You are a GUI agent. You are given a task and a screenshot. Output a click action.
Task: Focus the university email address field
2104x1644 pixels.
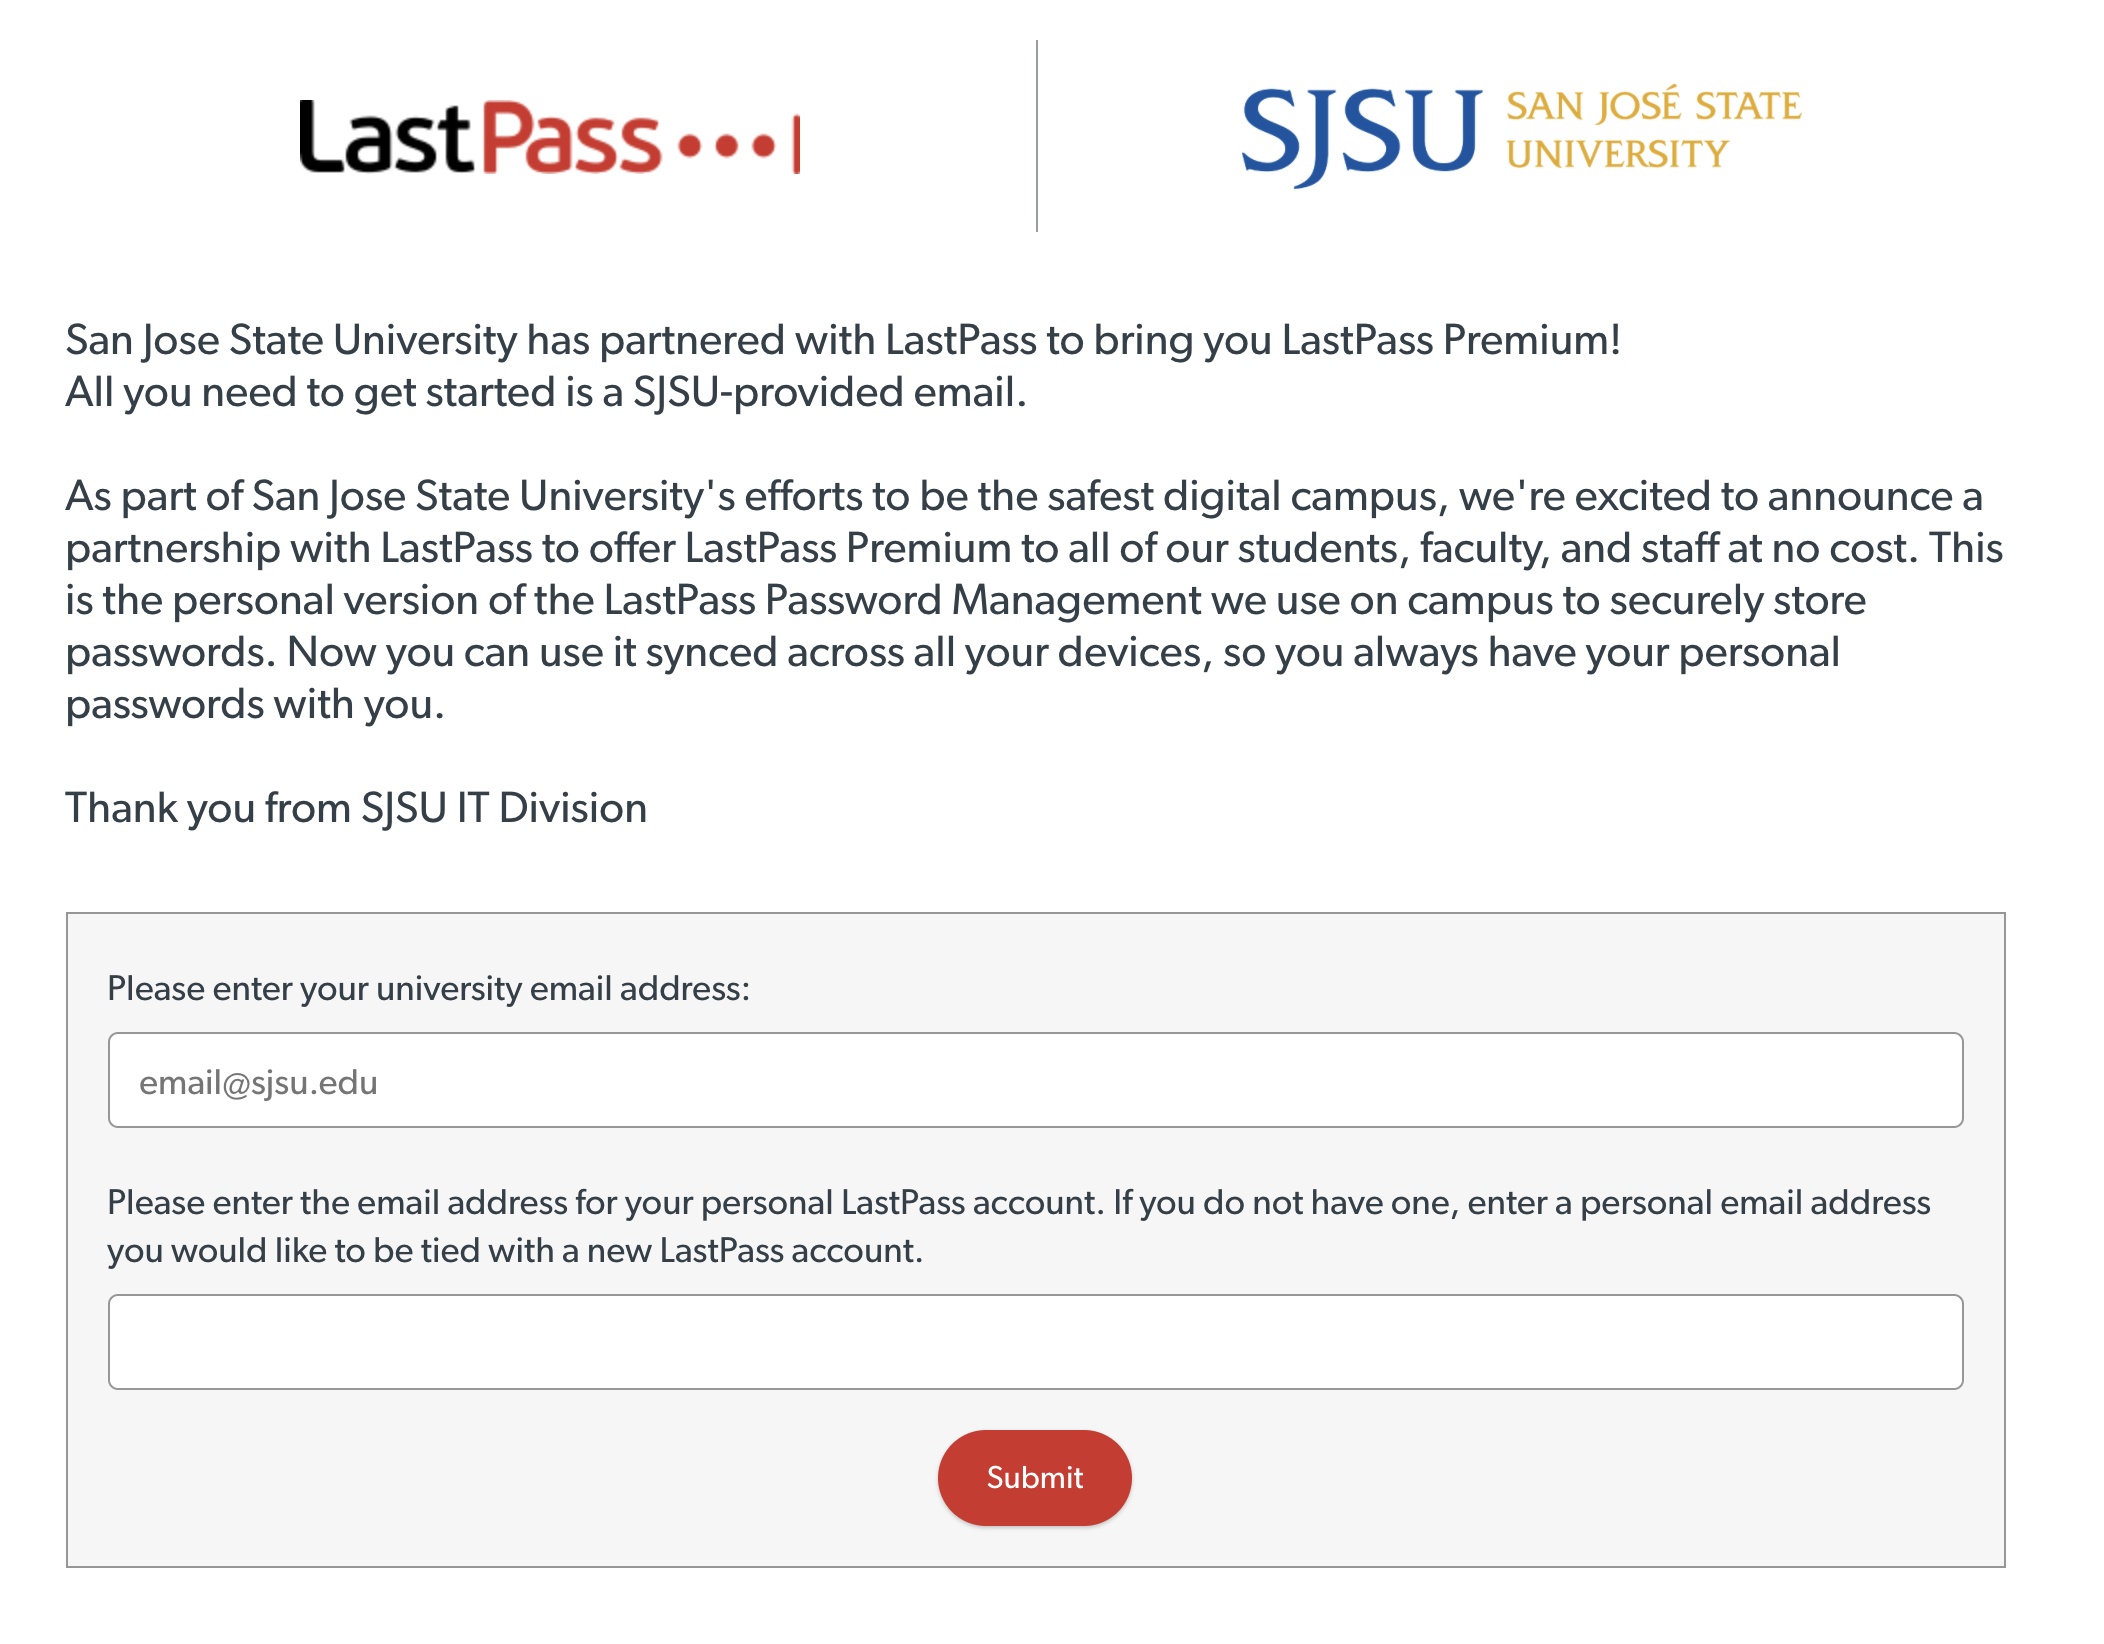1035,1080
